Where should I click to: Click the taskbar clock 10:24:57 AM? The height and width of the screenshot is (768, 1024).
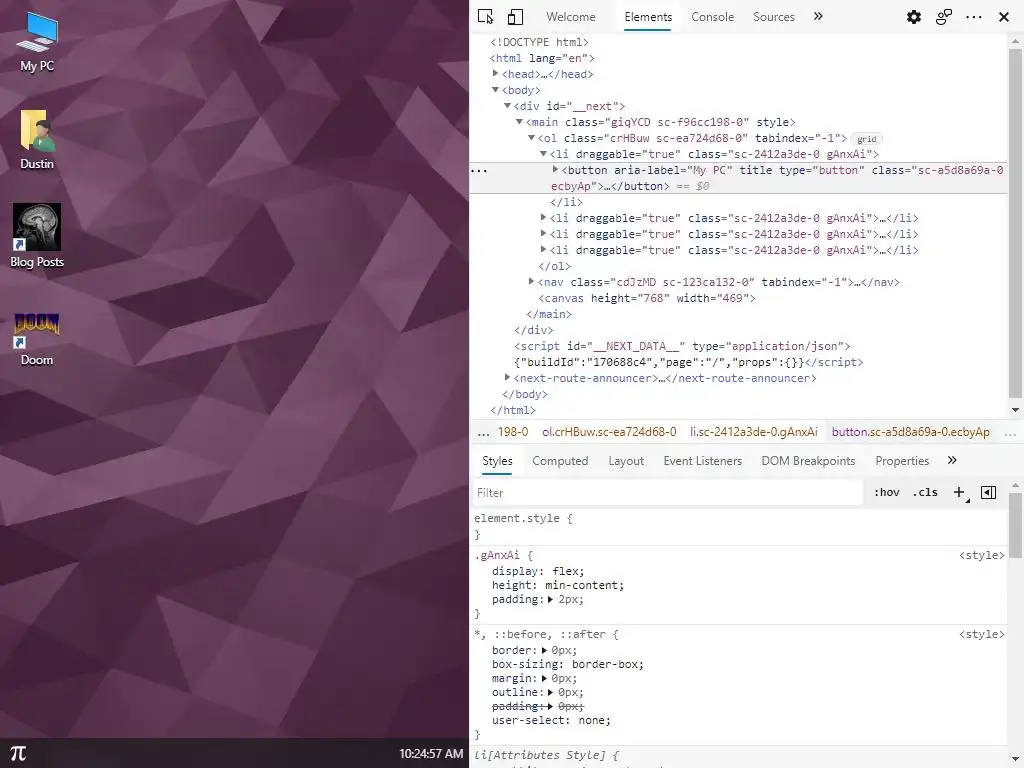pyautogui.click(x=431, y=754)
